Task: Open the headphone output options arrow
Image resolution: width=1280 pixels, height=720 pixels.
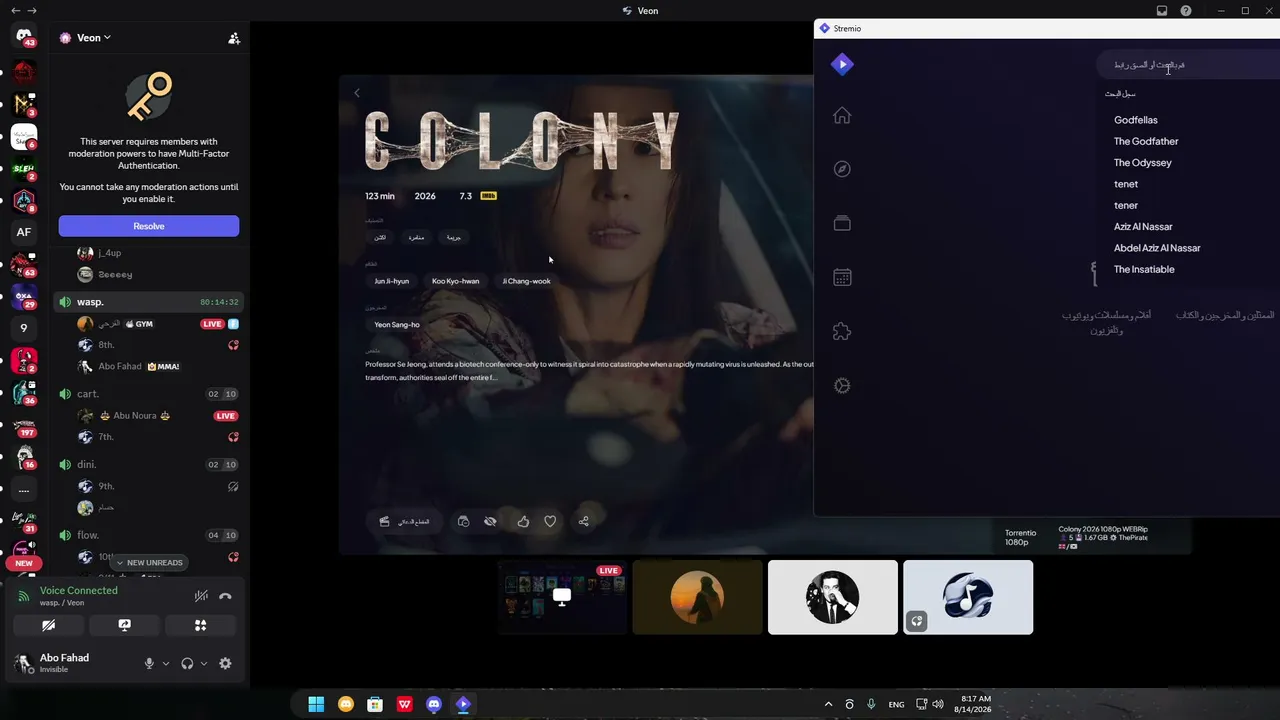Action: pyautogui.click(x=203, y=663)
